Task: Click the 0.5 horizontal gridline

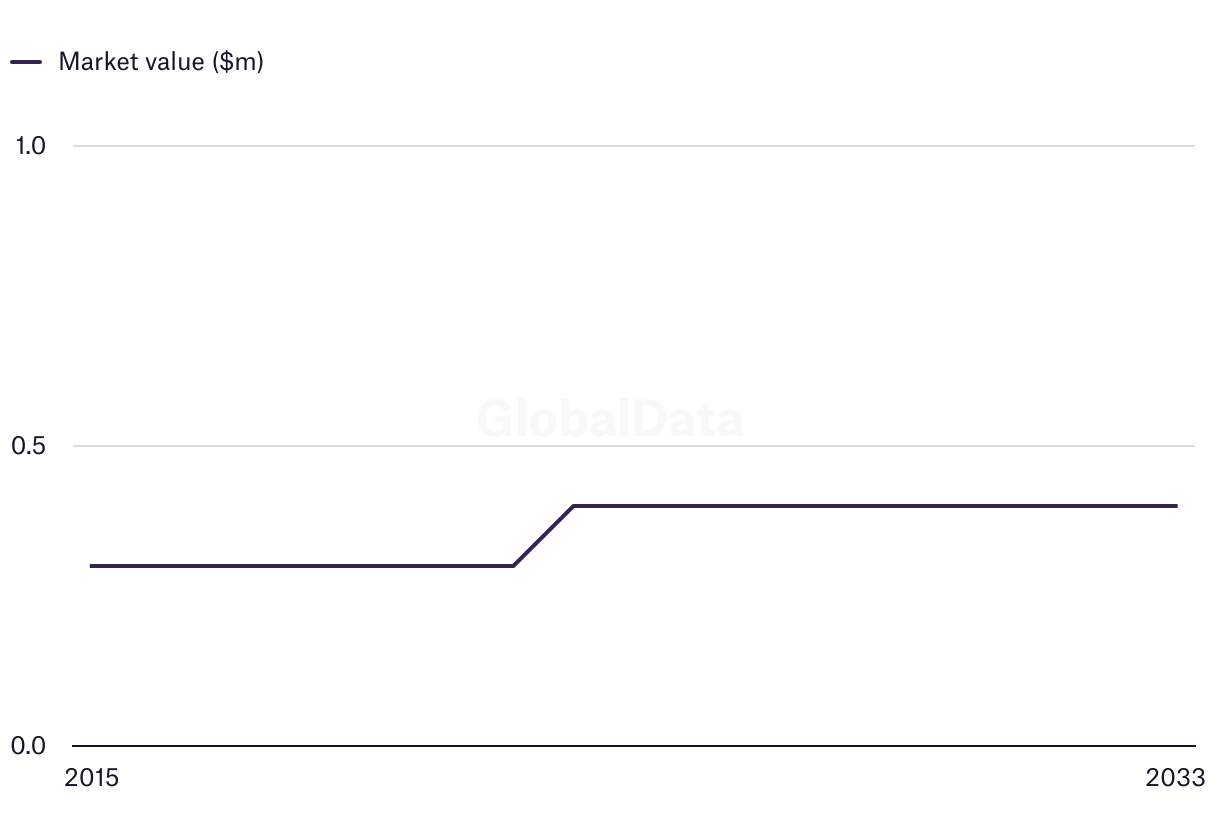Action: [x=634, y=446]
